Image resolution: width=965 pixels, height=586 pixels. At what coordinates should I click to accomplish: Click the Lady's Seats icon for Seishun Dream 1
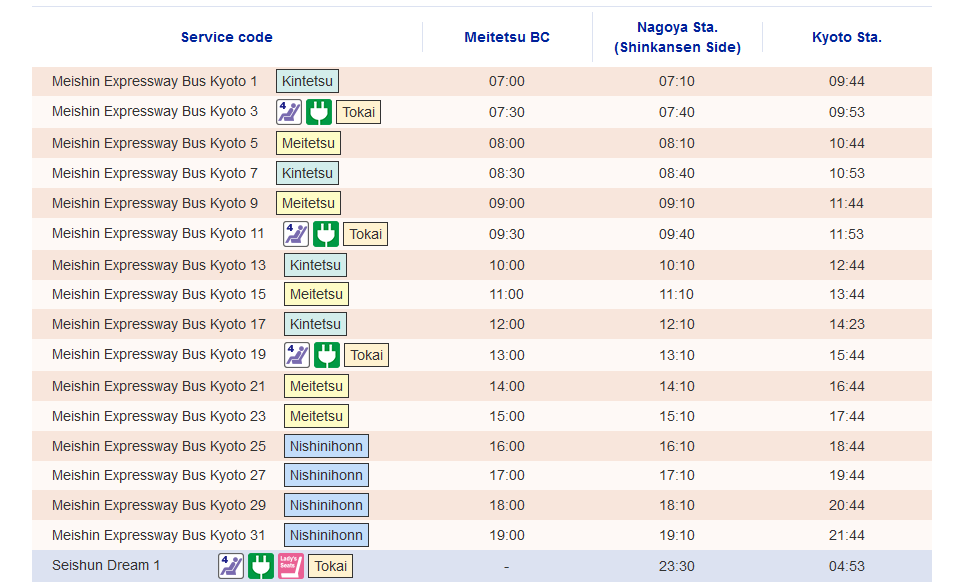pos(290,566)
